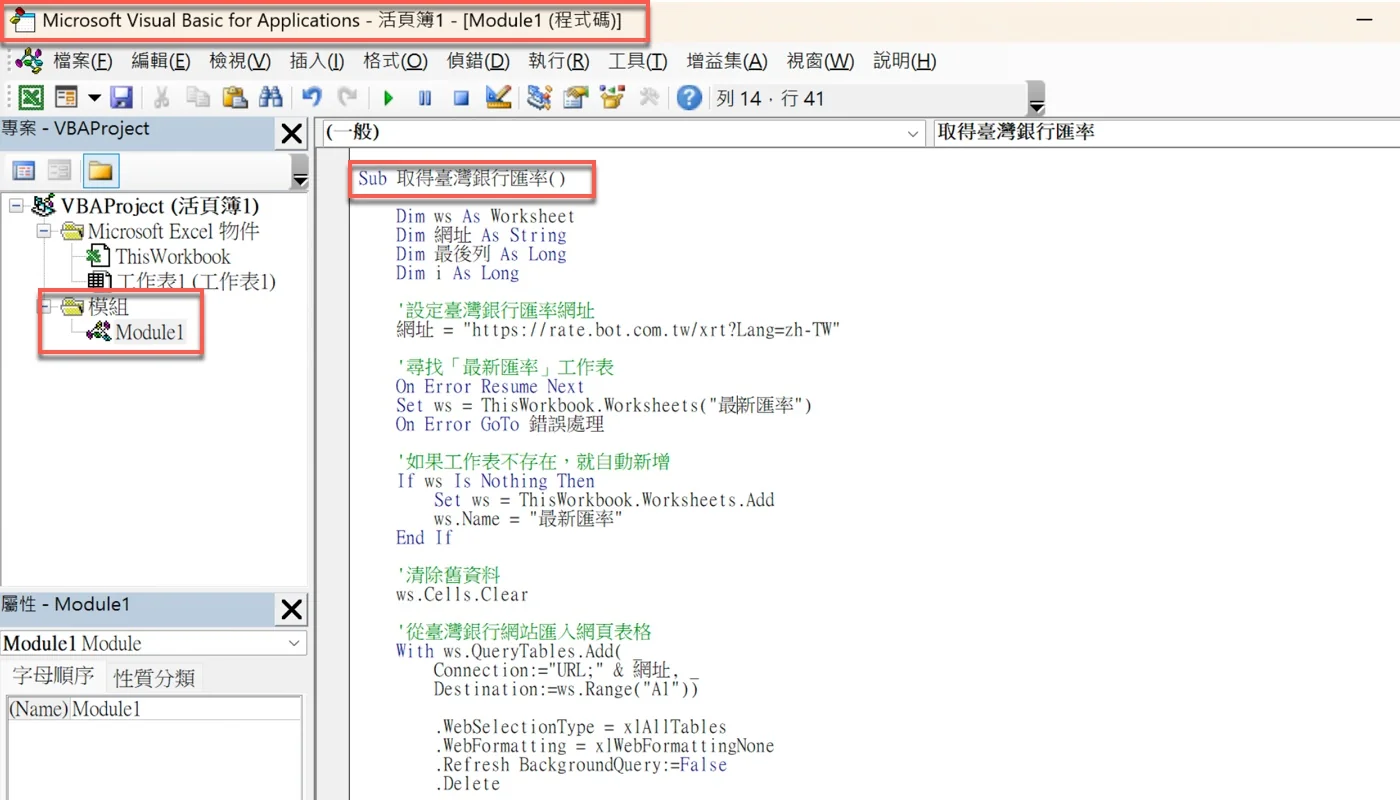
Task: Switch to the 性質分類 properties tab
Action: pyautogui.click(x=154, y=678)
